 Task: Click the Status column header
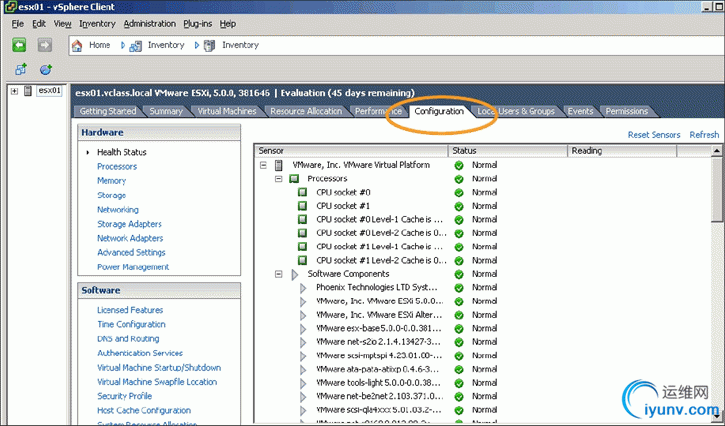point(508,151)
